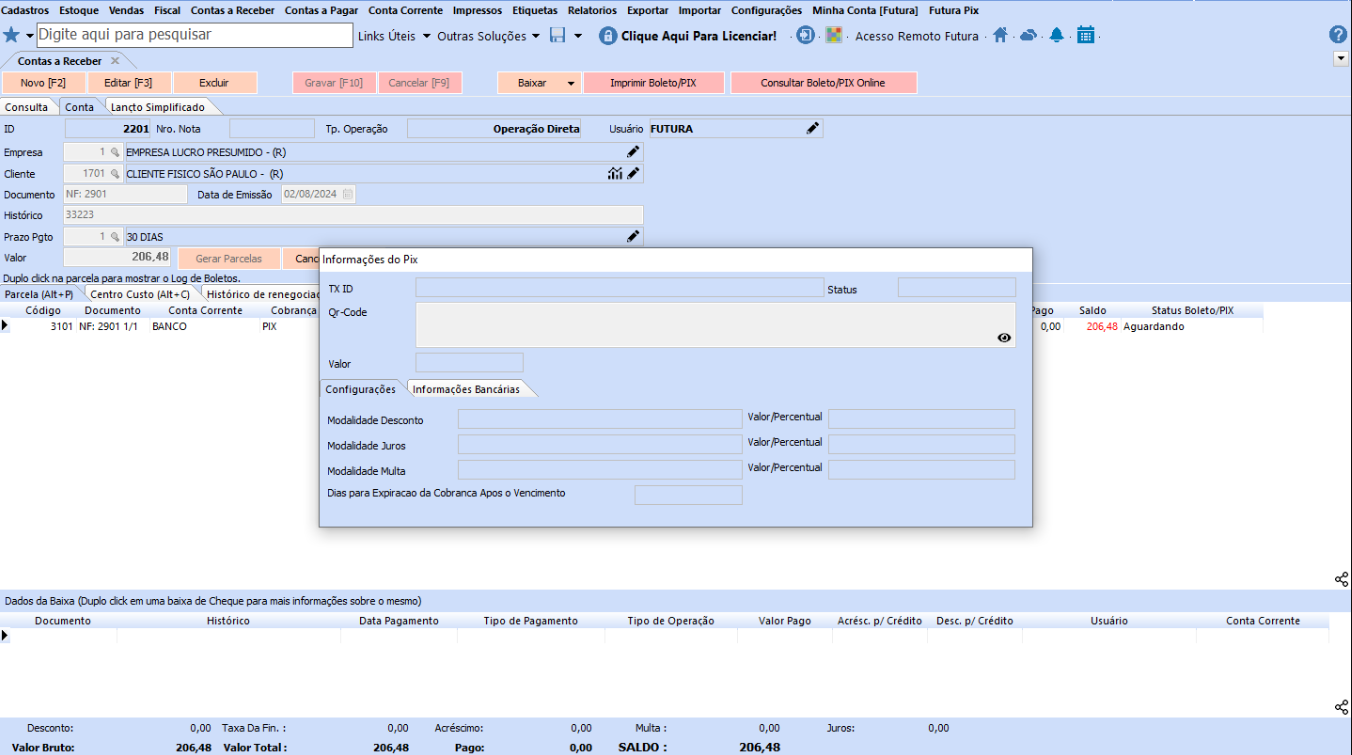
Task: Open the Estoque menu
Action: [x=79, y=10]
